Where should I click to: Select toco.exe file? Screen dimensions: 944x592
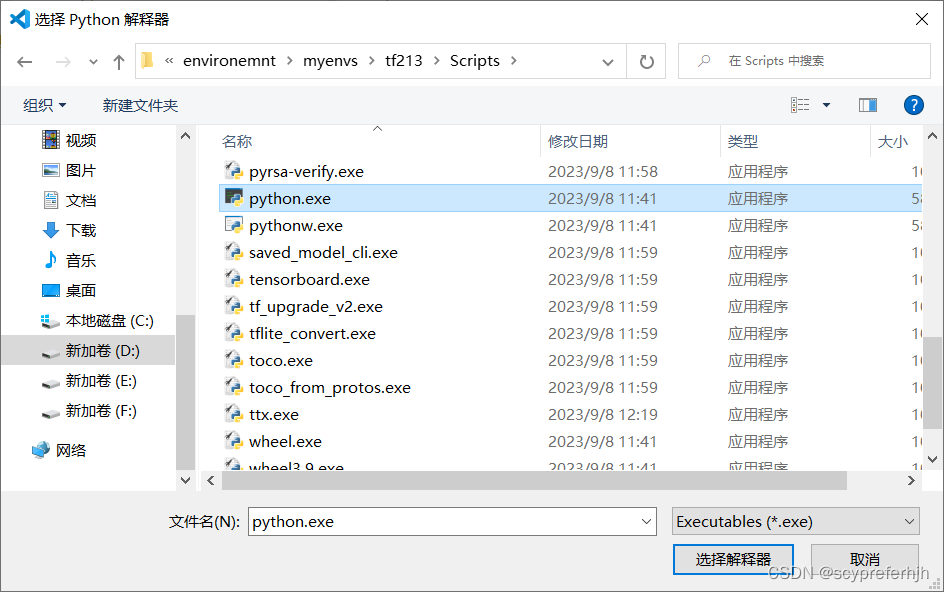coord(281,361)
